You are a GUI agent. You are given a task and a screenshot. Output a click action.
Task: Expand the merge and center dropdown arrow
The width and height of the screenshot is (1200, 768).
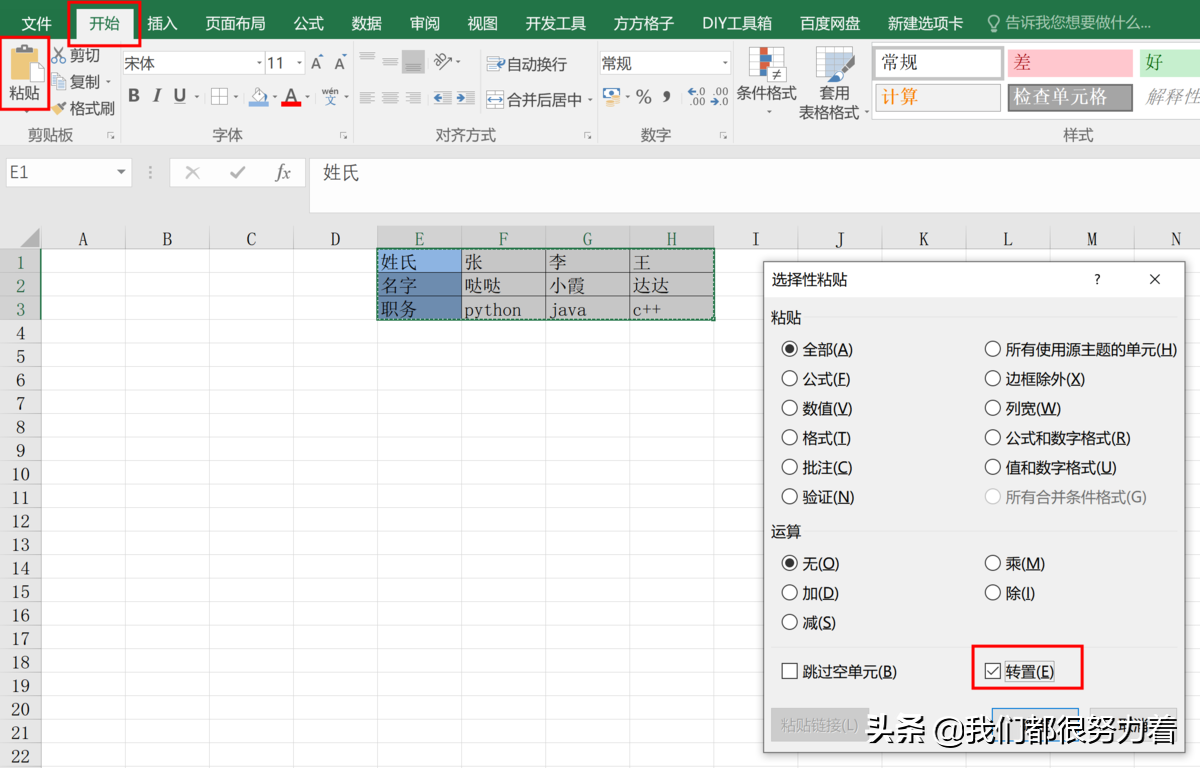pos(589,99)
